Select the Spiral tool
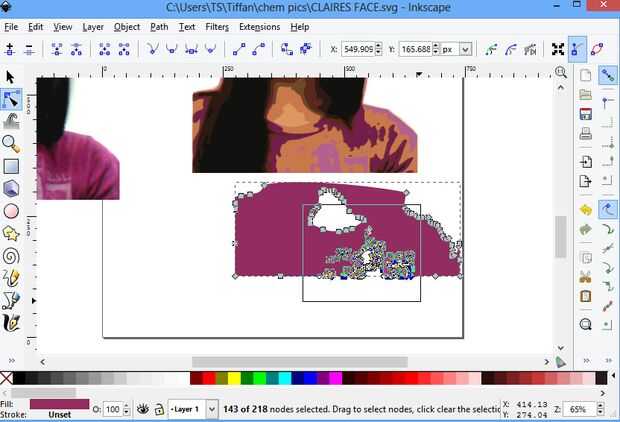This screenshot has width=620, height=422. click(11, 256)
